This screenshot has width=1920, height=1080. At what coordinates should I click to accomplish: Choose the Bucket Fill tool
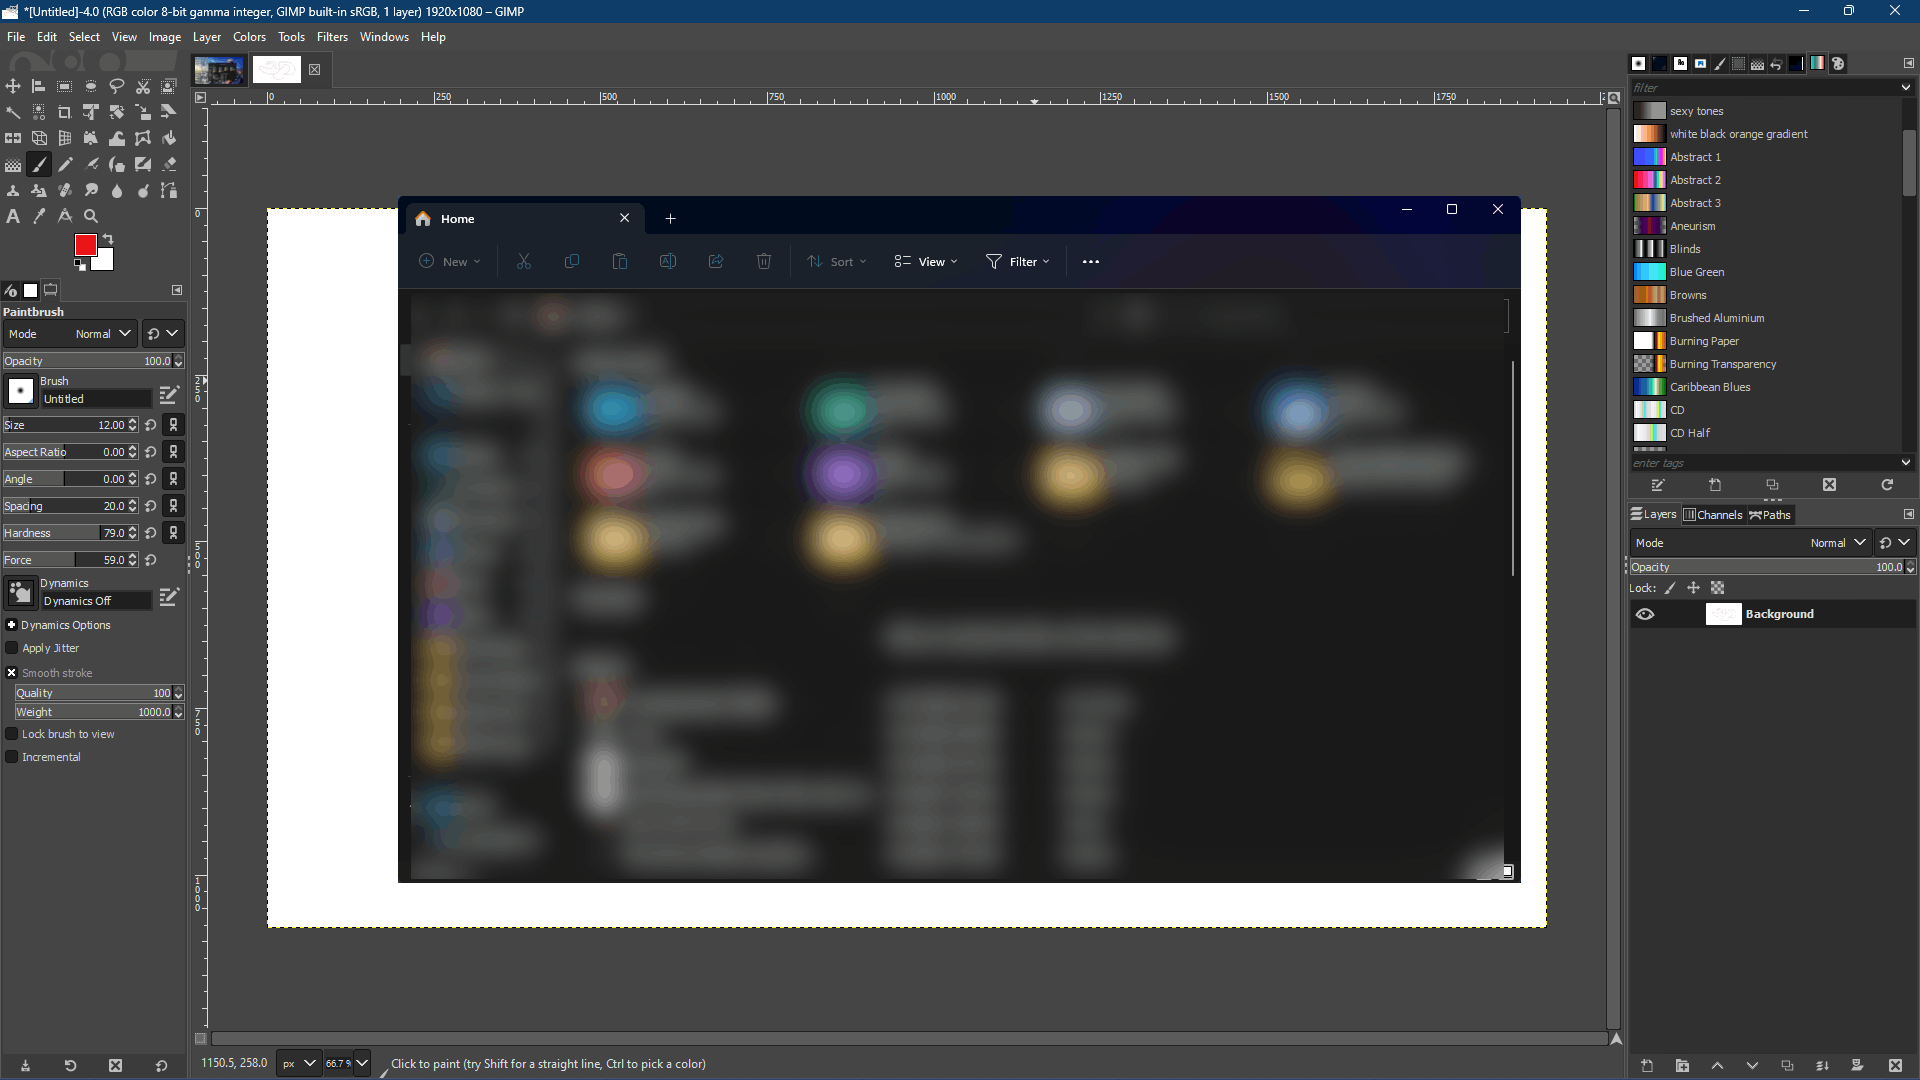(x=169, y=138)
